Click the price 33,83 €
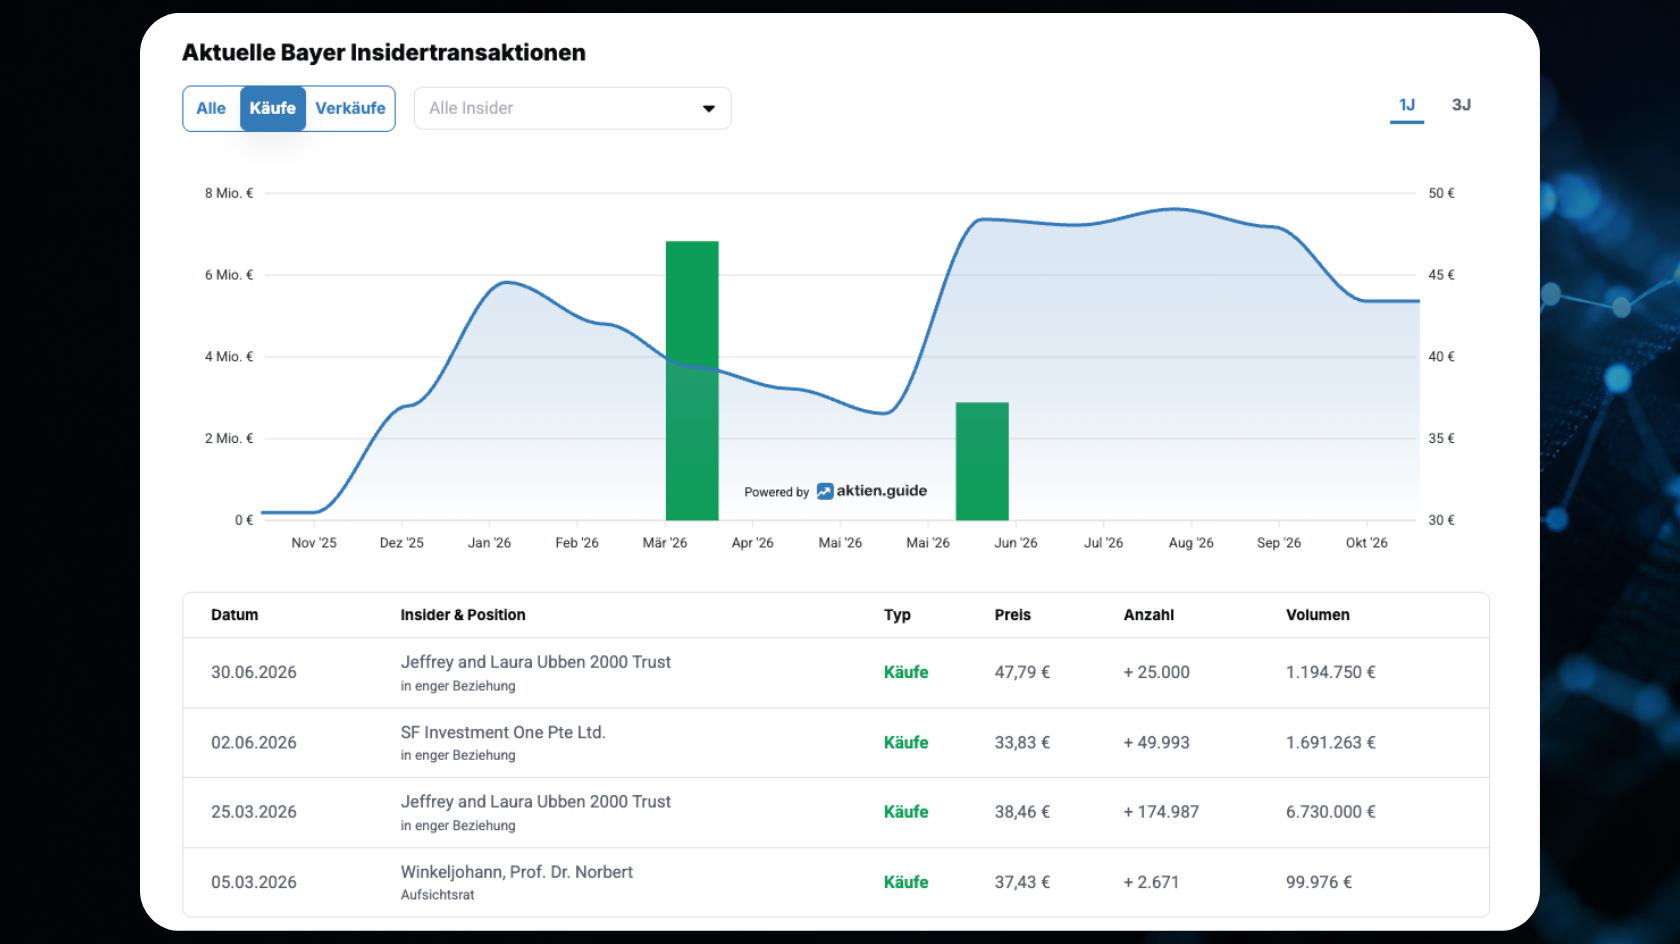Image resolution: width=1680 pixels, height=944 pixels. 1022,742
